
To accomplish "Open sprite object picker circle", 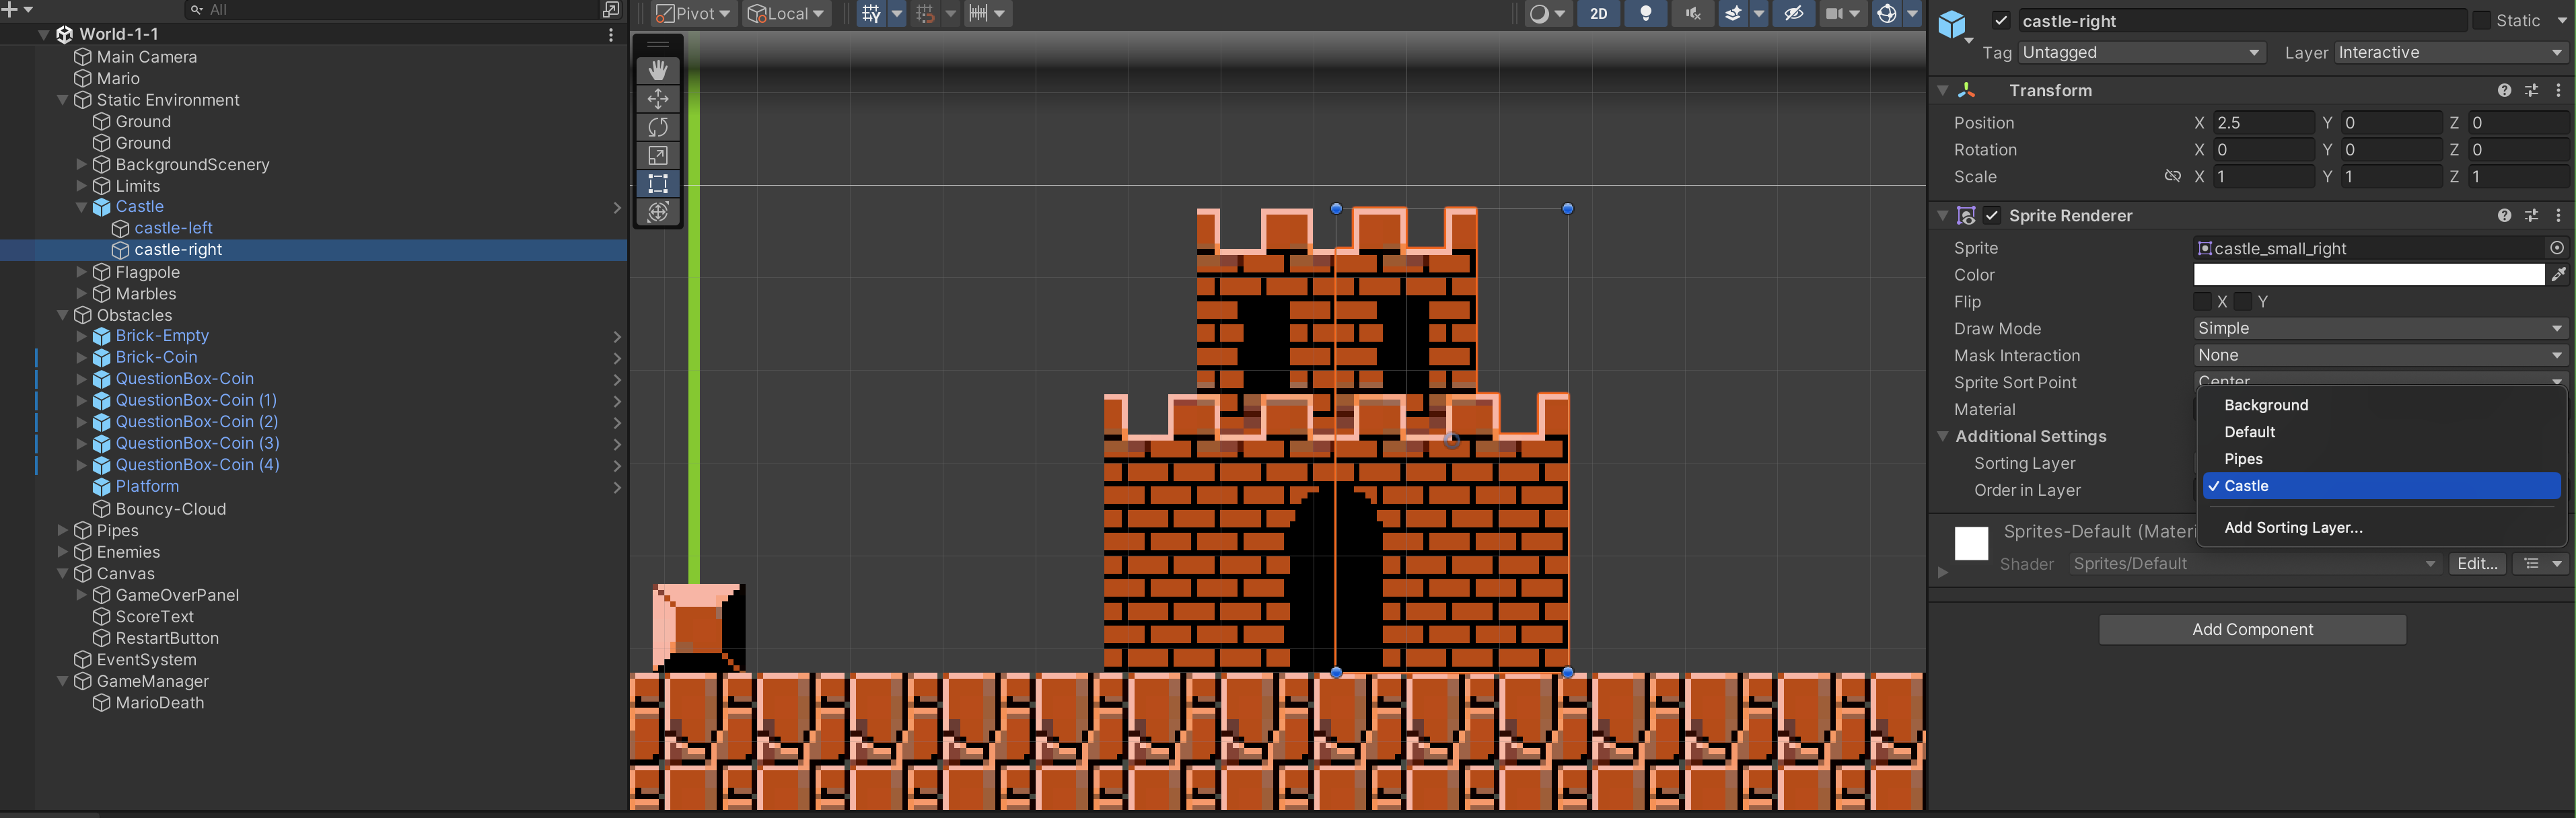I will pyautogui.click(x=2557, y=247).
